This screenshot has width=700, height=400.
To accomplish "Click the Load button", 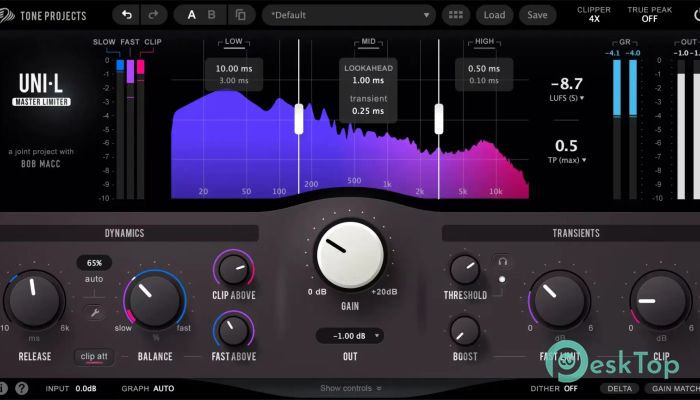I will (494, 15).
